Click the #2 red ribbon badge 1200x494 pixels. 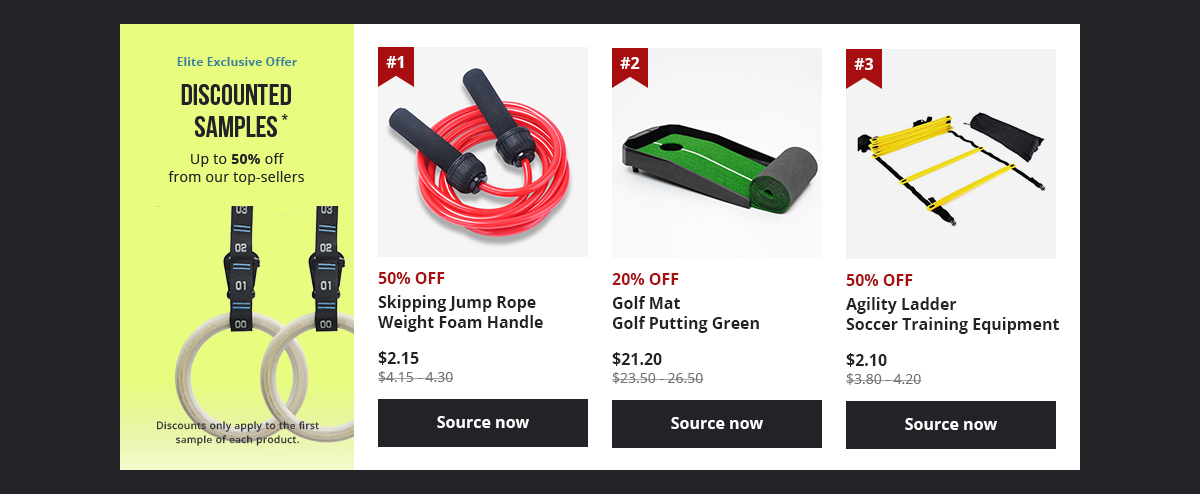[x=630, y=66]
